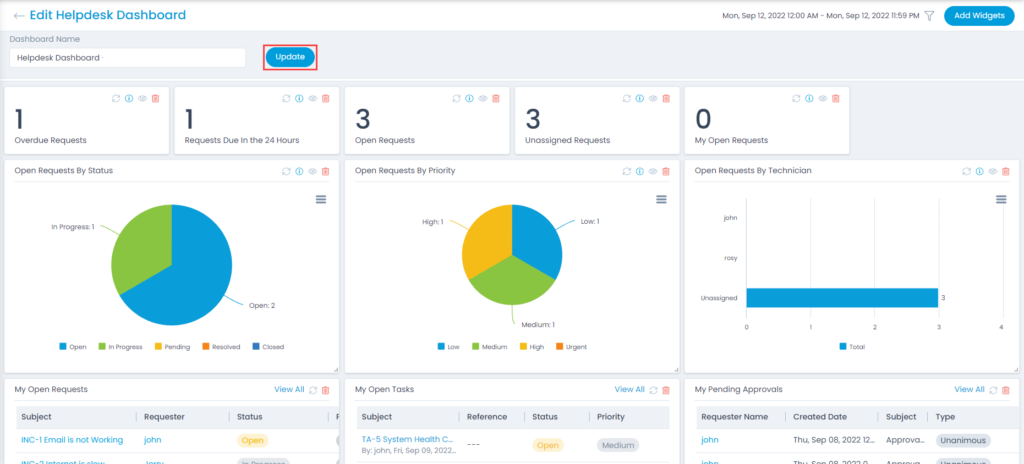This screenshot has width=1024, height=464.
Task: Delete the My Pending Approvals widget
Action: [x=1006, y=390]
